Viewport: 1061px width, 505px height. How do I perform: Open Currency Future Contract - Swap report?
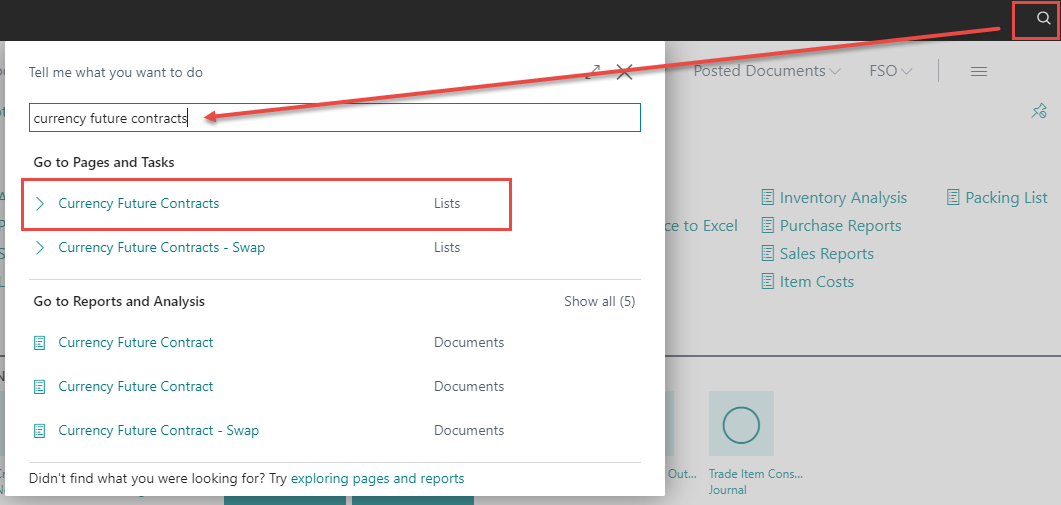tap(158, 431)
